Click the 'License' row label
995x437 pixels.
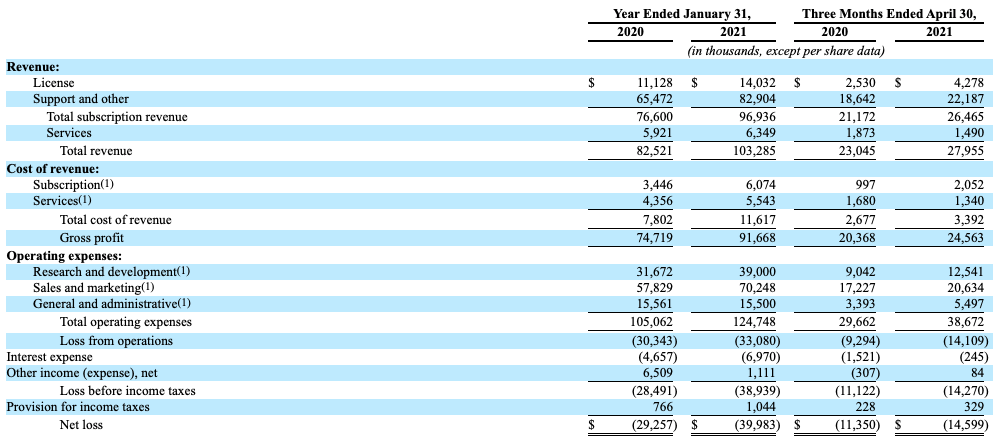coord(53,82)
